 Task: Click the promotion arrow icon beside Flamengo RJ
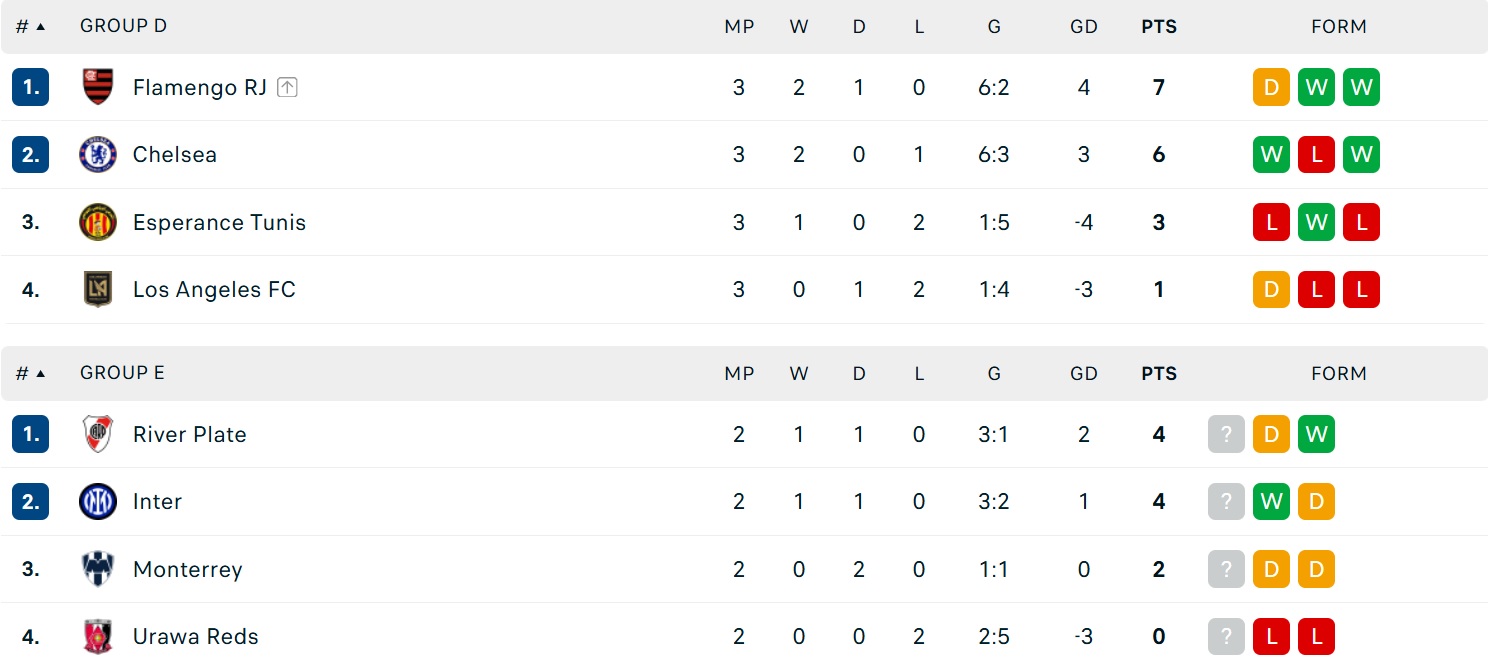pyautogui.click(x=287, y=87)
